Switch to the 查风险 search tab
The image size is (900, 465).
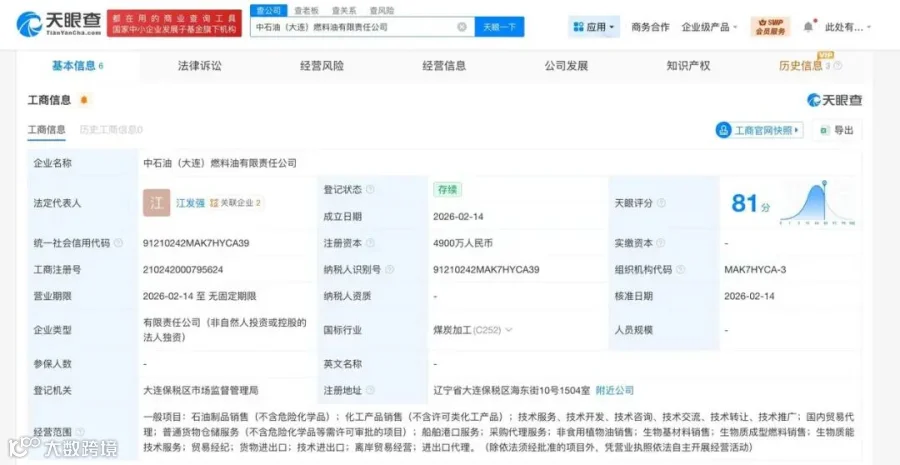pyautogui.click(x=382, y=10)
